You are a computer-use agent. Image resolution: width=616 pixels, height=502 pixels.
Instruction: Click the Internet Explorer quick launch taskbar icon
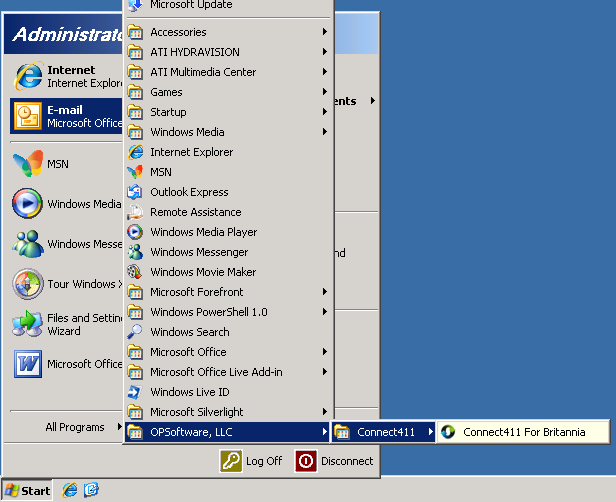70,490
